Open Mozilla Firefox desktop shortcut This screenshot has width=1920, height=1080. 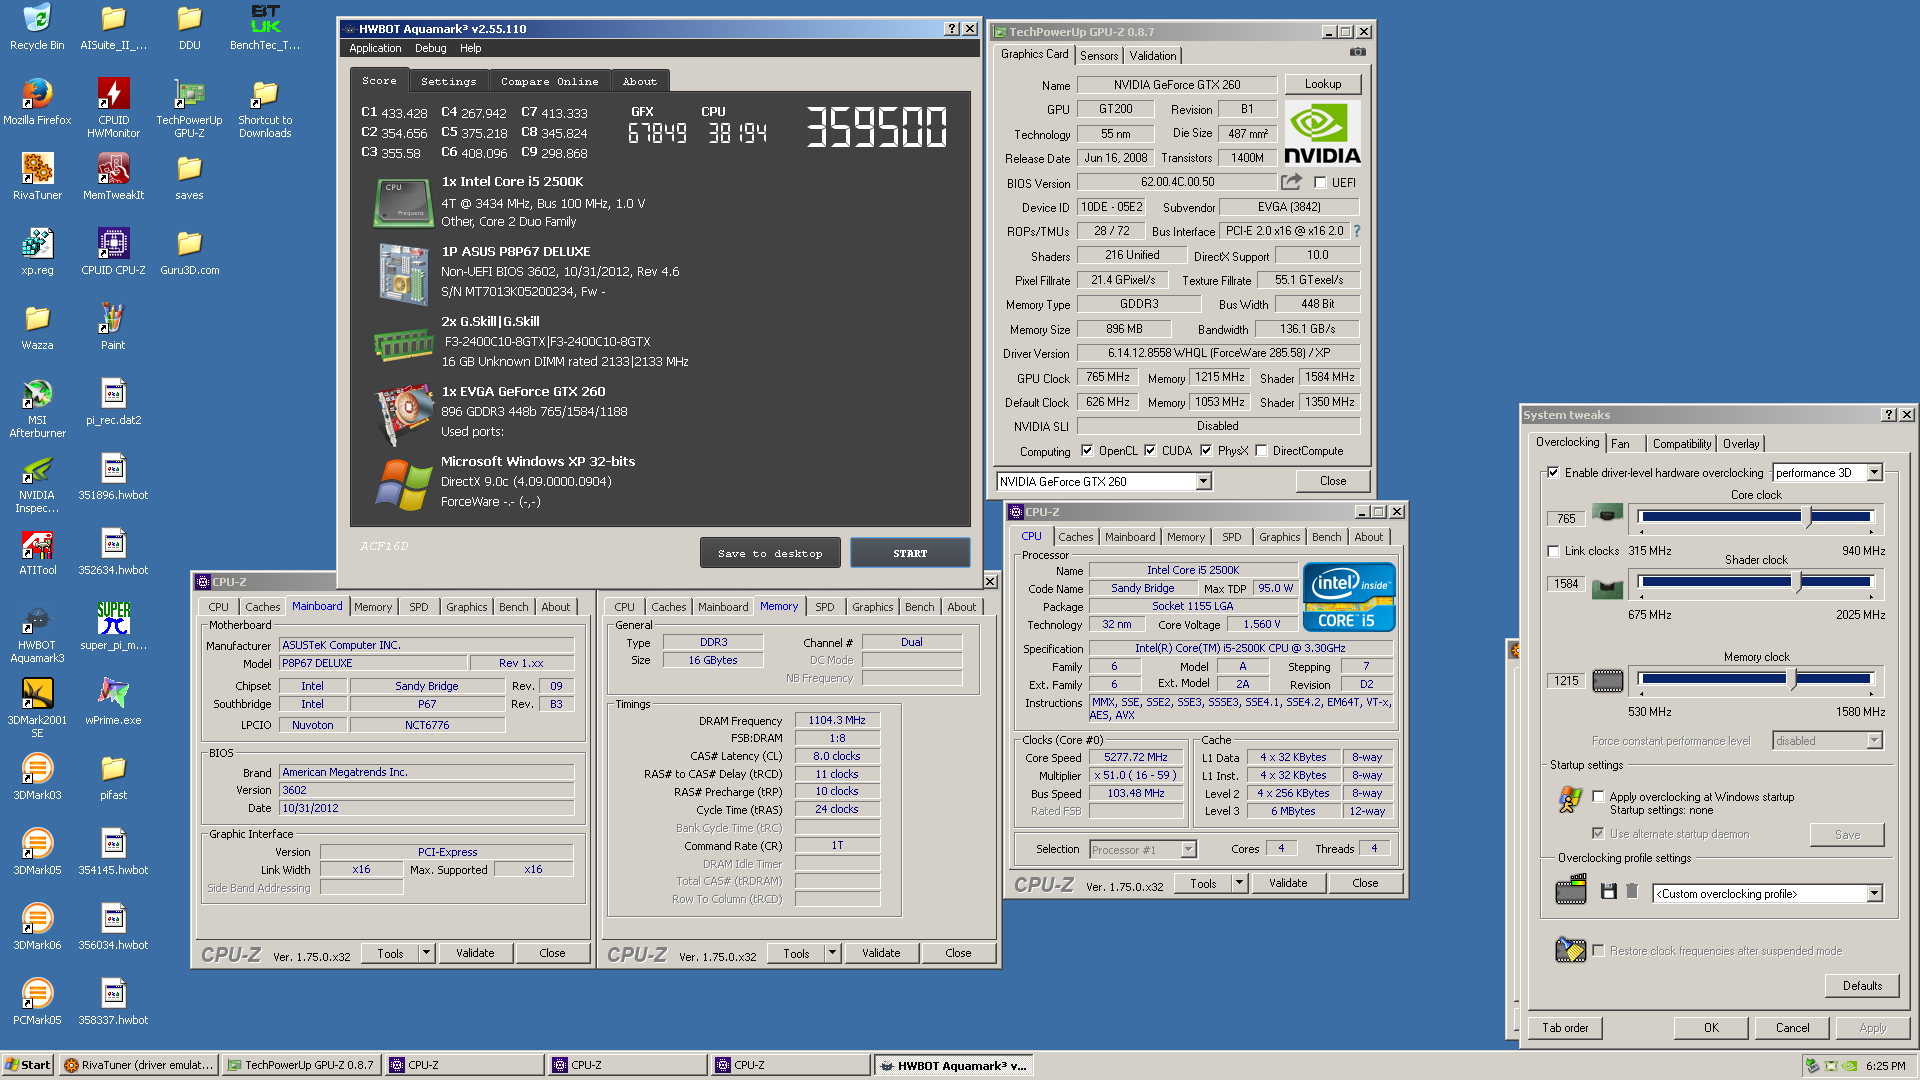point(37,101)
